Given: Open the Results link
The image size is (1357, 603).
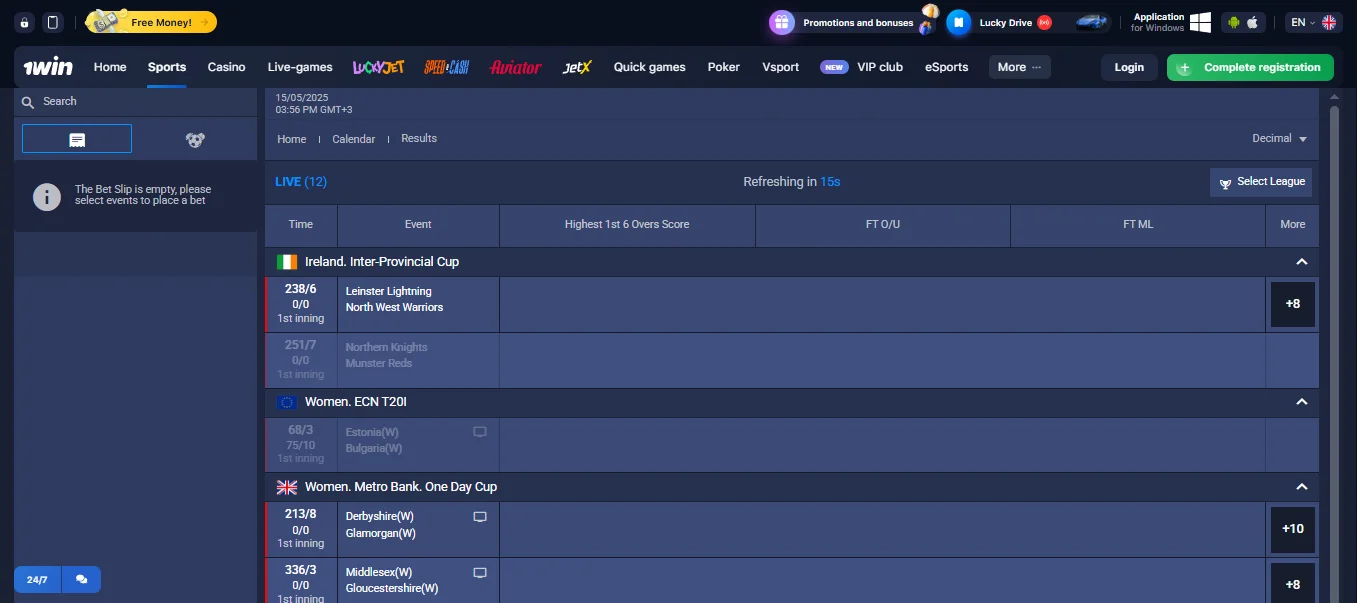Looking at the screenshot, I should [x=419, y=138].
